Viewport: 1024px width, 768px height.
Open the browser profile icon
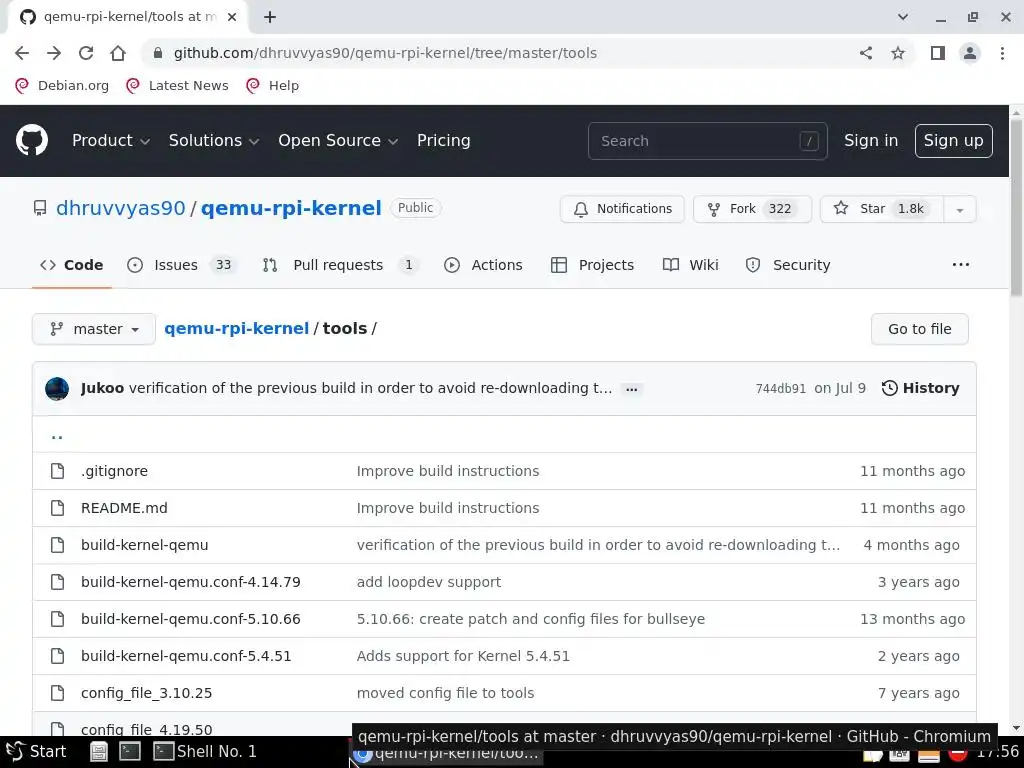coord(970,53)
